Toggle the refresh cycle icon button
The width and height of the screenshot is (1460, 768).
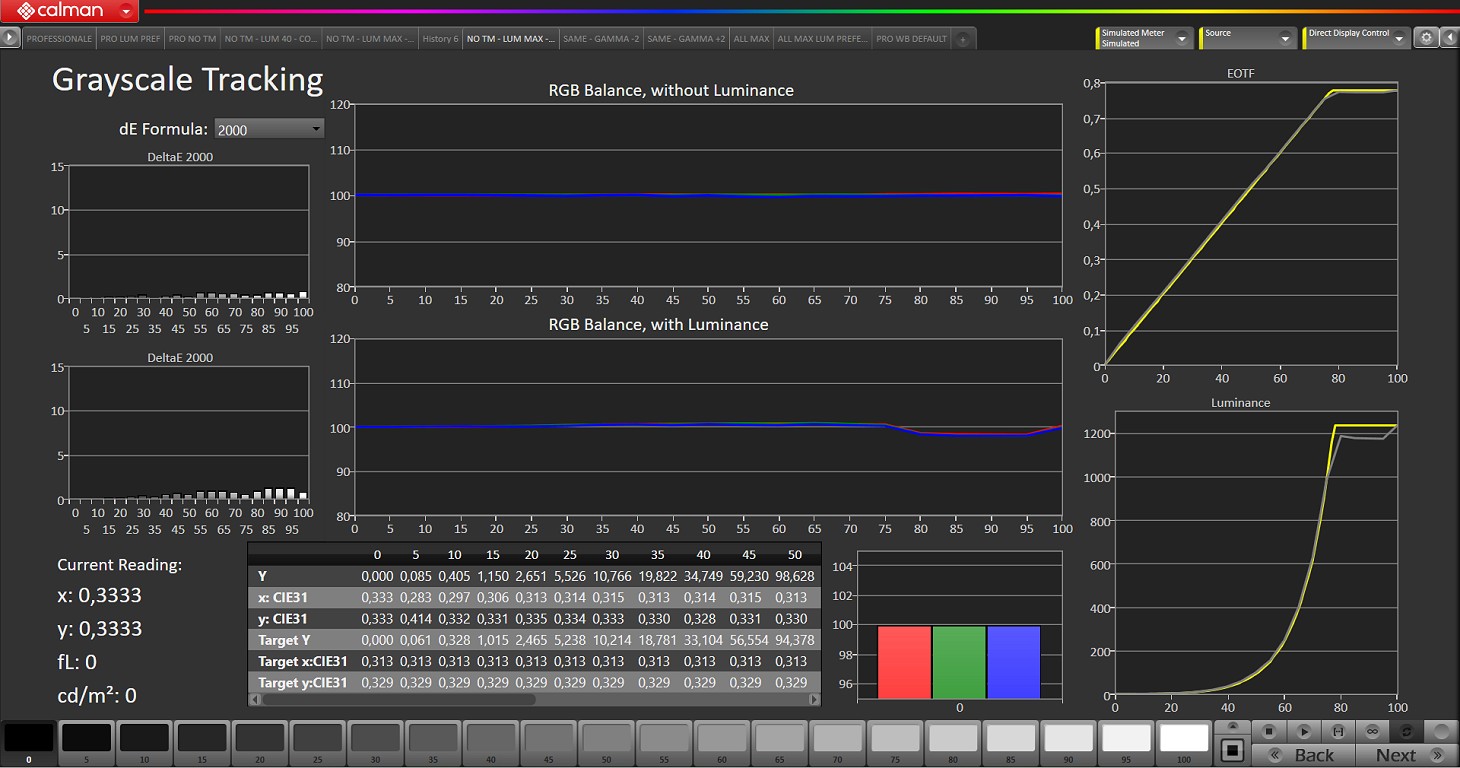1406,732
